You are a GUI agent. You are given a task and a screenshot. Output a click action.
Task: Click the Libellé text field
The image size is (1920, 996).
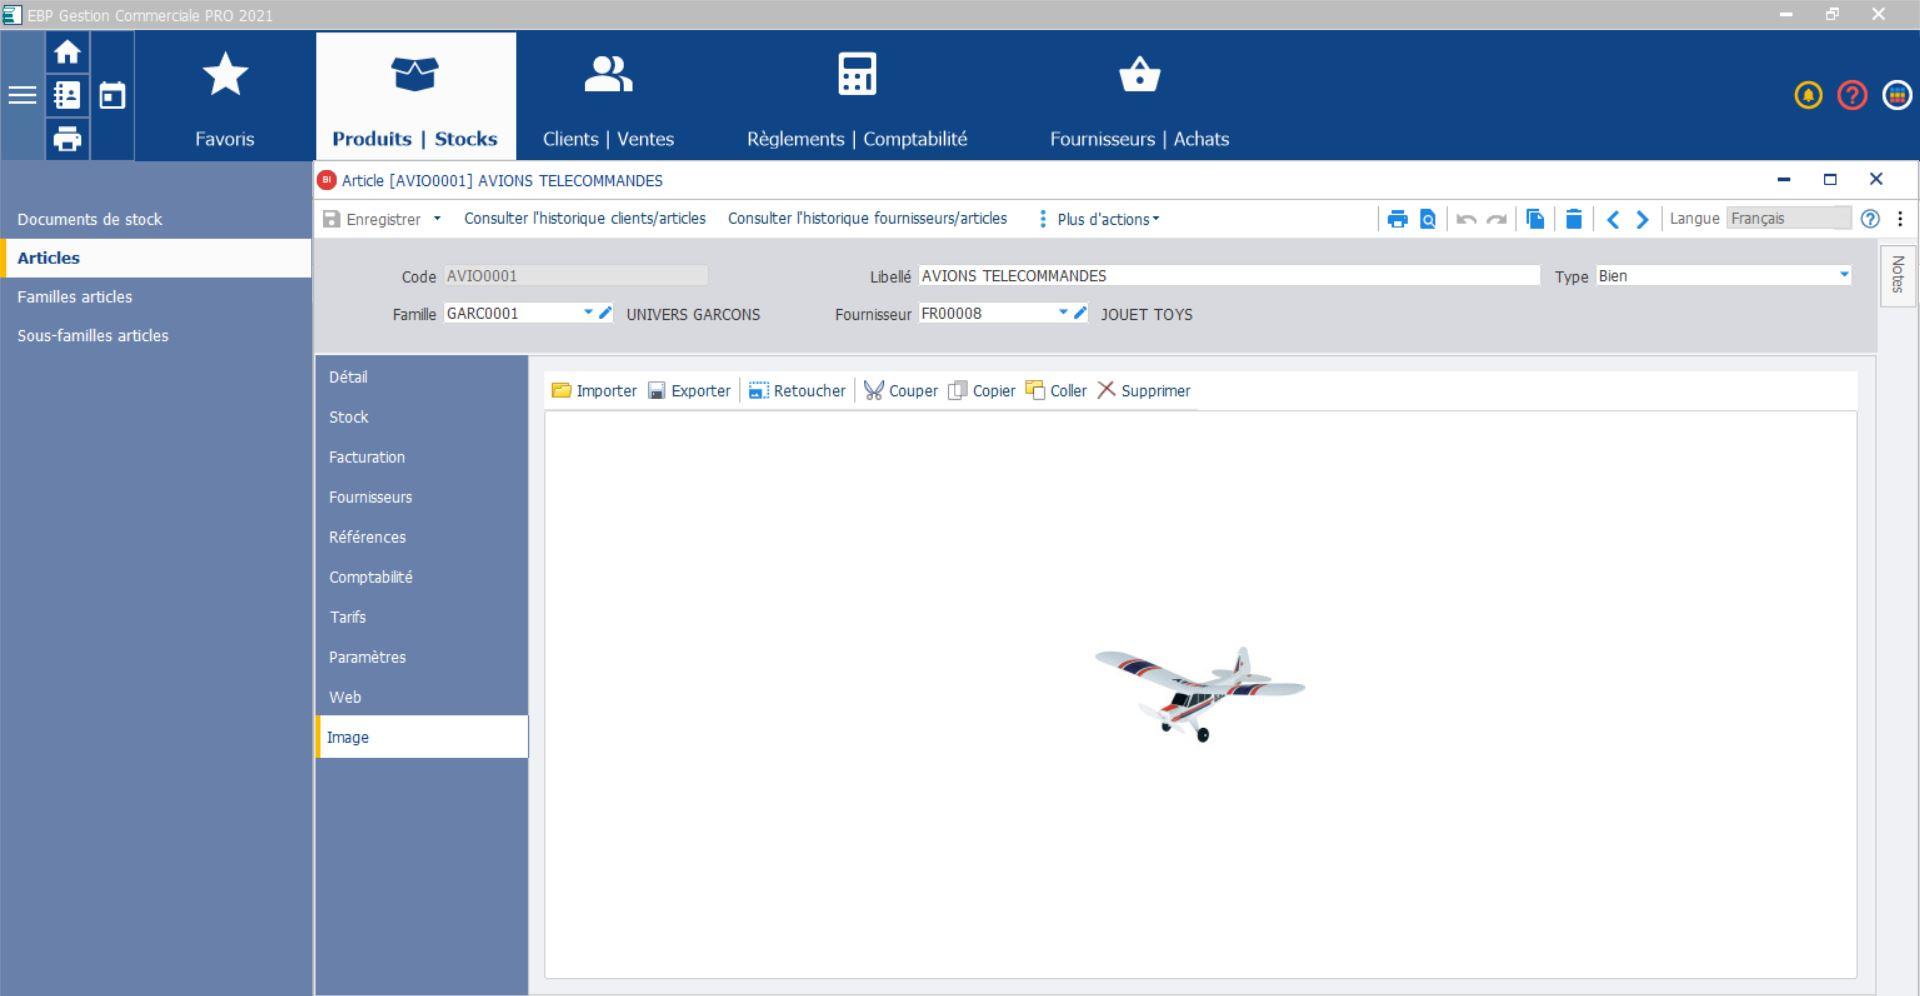[1228, 276]
